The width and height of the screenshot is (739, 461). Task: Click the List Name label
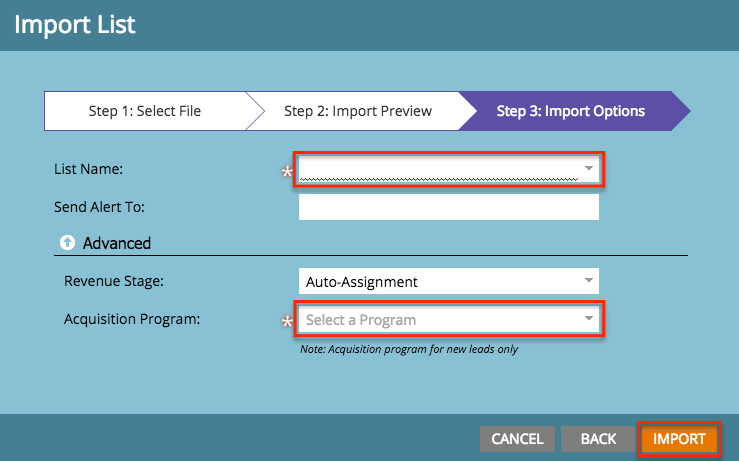89,169
